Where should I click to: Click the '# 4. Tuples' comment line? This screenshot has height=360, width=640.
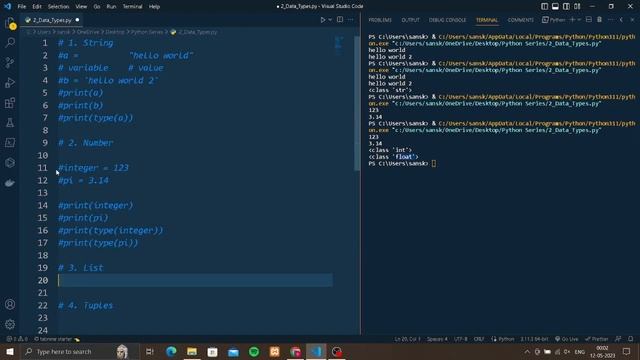coord(85,305)
